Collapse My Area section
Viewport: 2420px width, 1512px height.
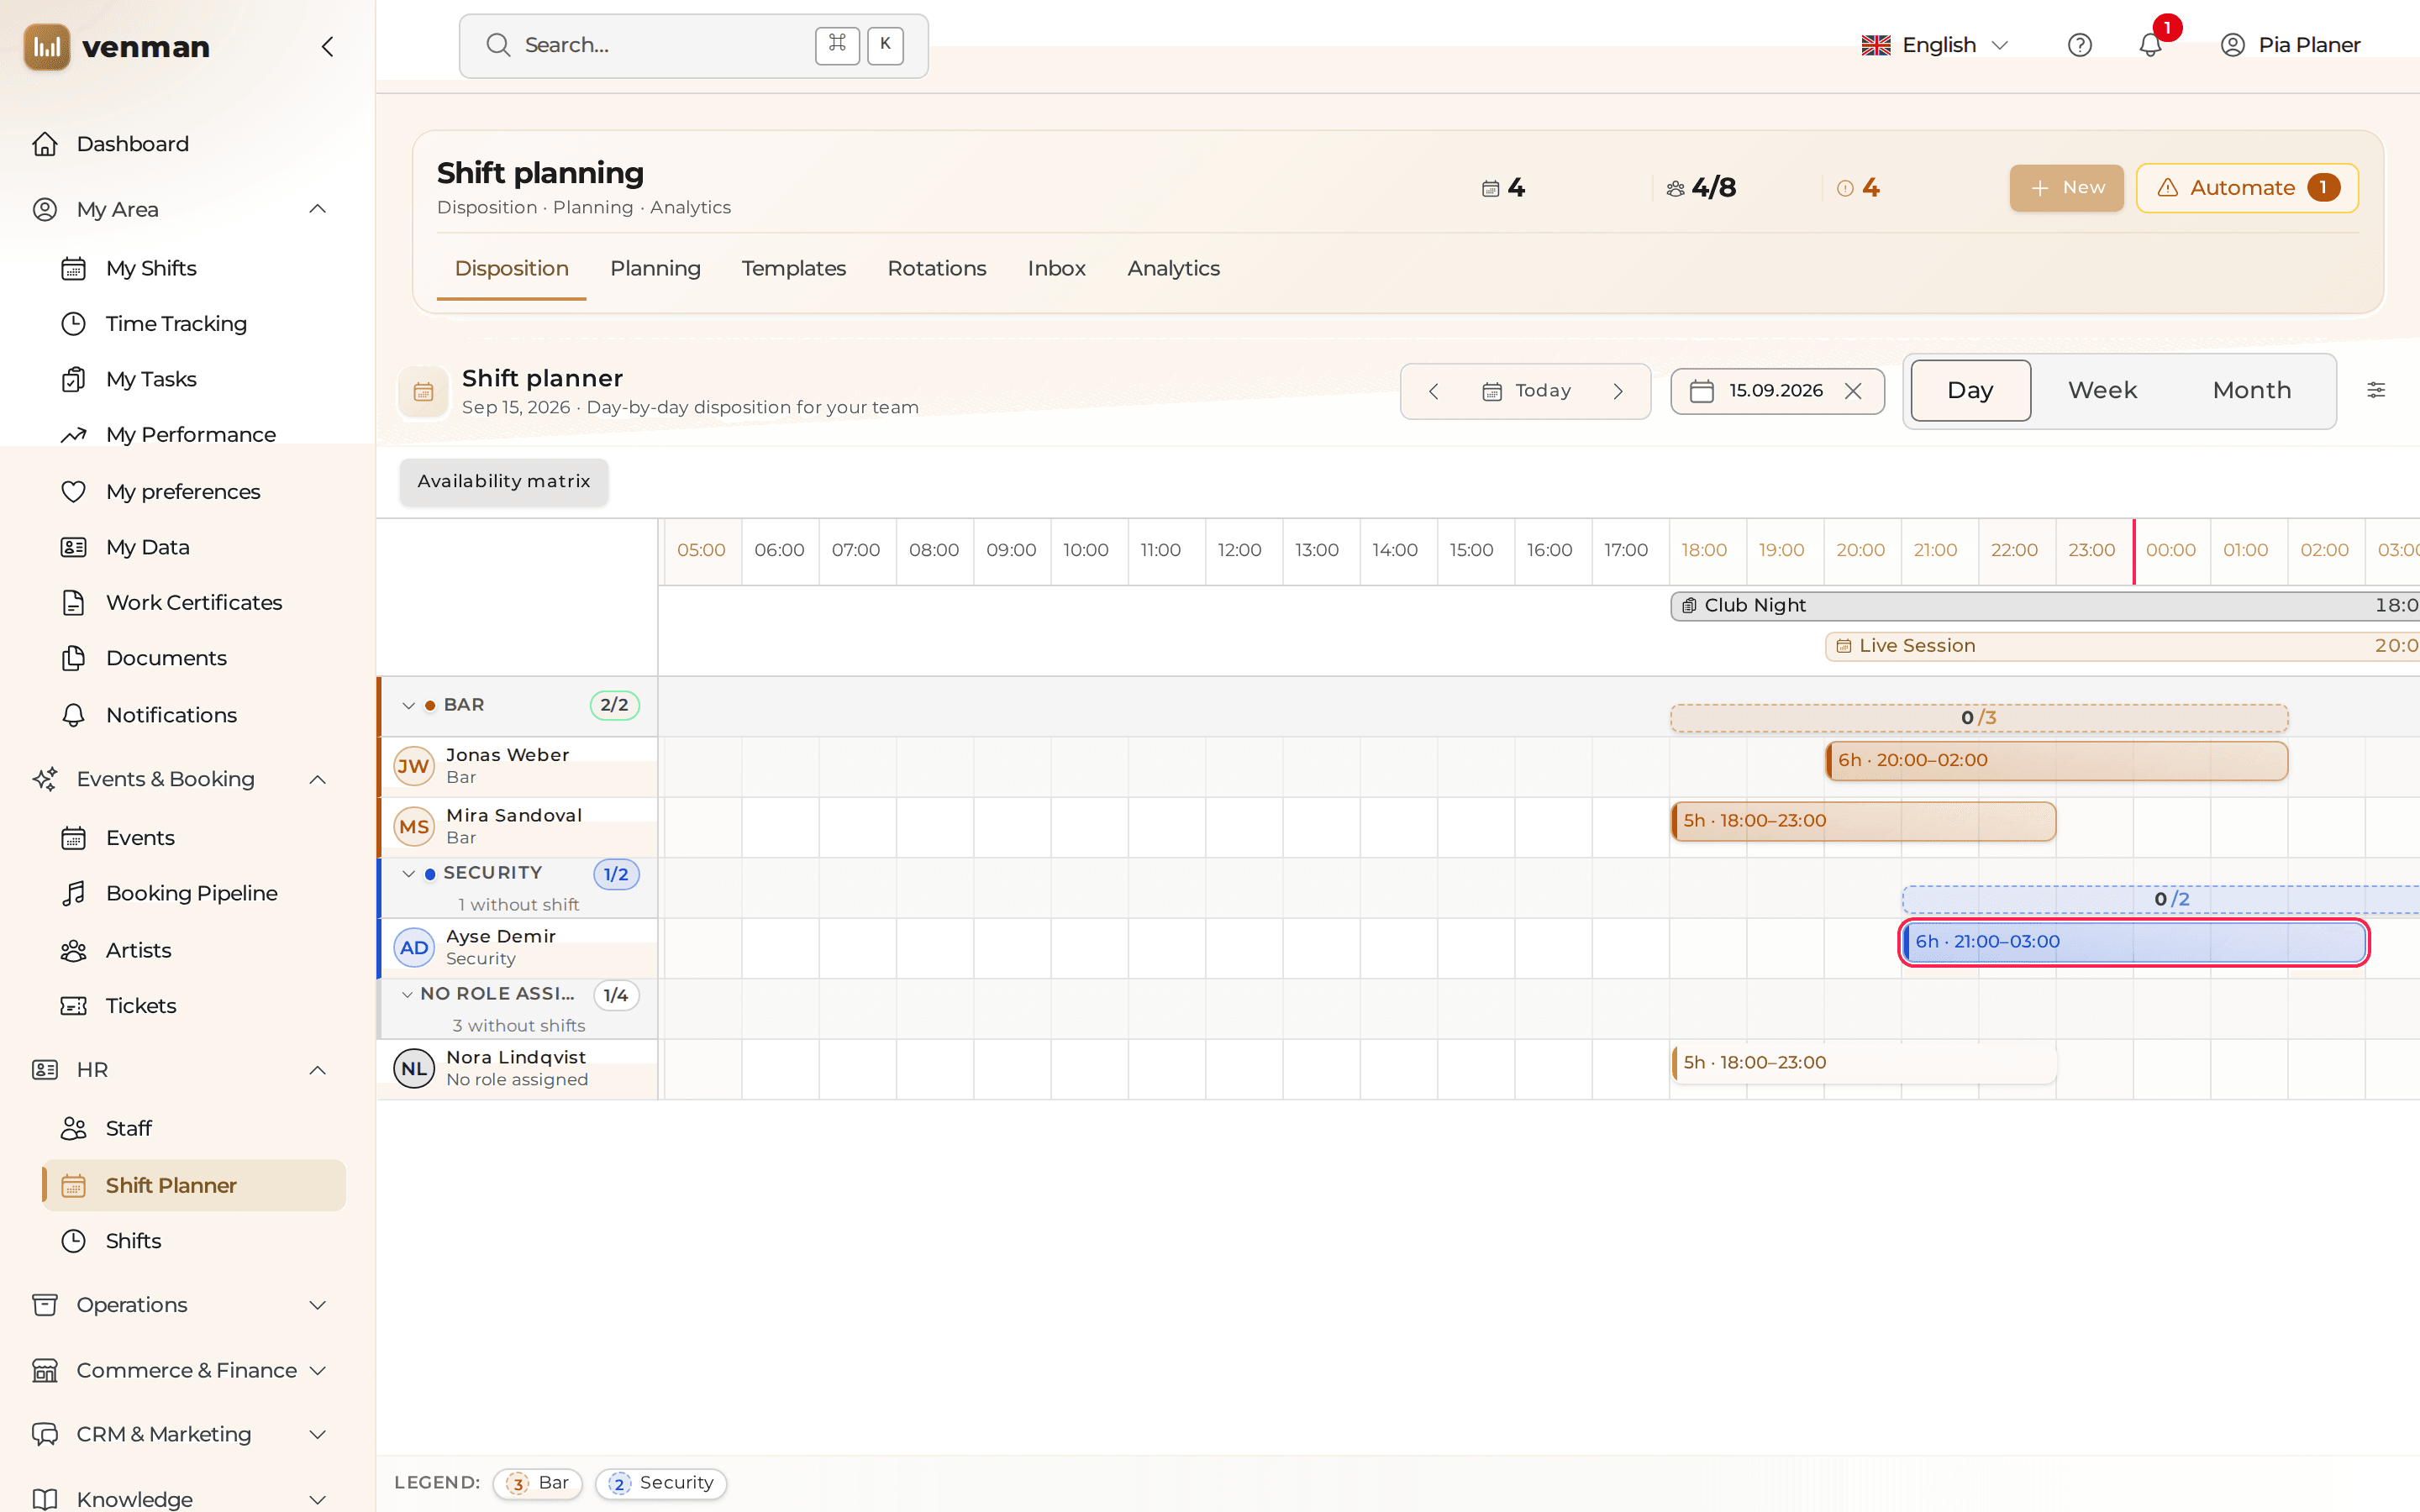tap(318, 209)
